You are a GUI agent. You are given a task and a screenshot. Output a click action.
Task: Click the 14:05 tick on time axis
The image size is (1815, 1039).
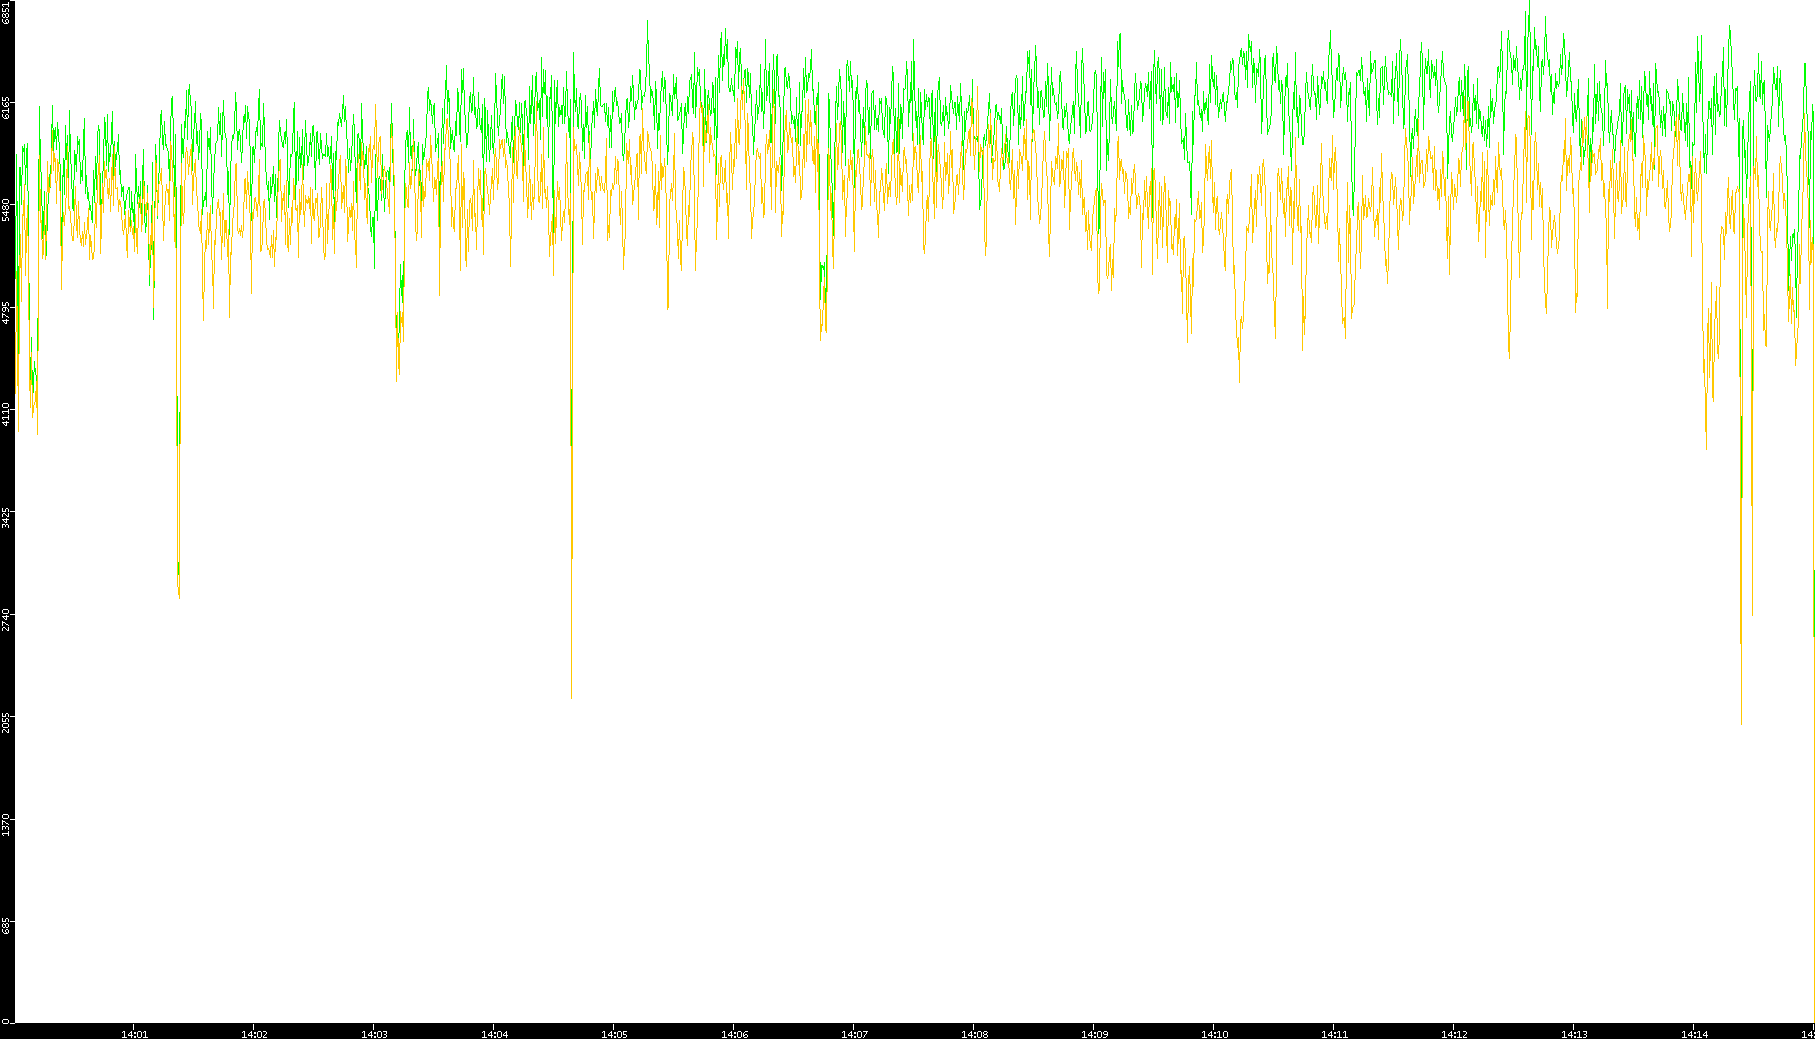pos(614,1033)
